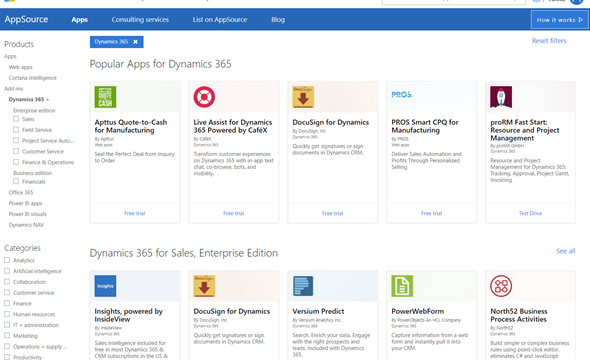Open the Versium Predict icon
The image size is (590, 360).
coord(303,286)
